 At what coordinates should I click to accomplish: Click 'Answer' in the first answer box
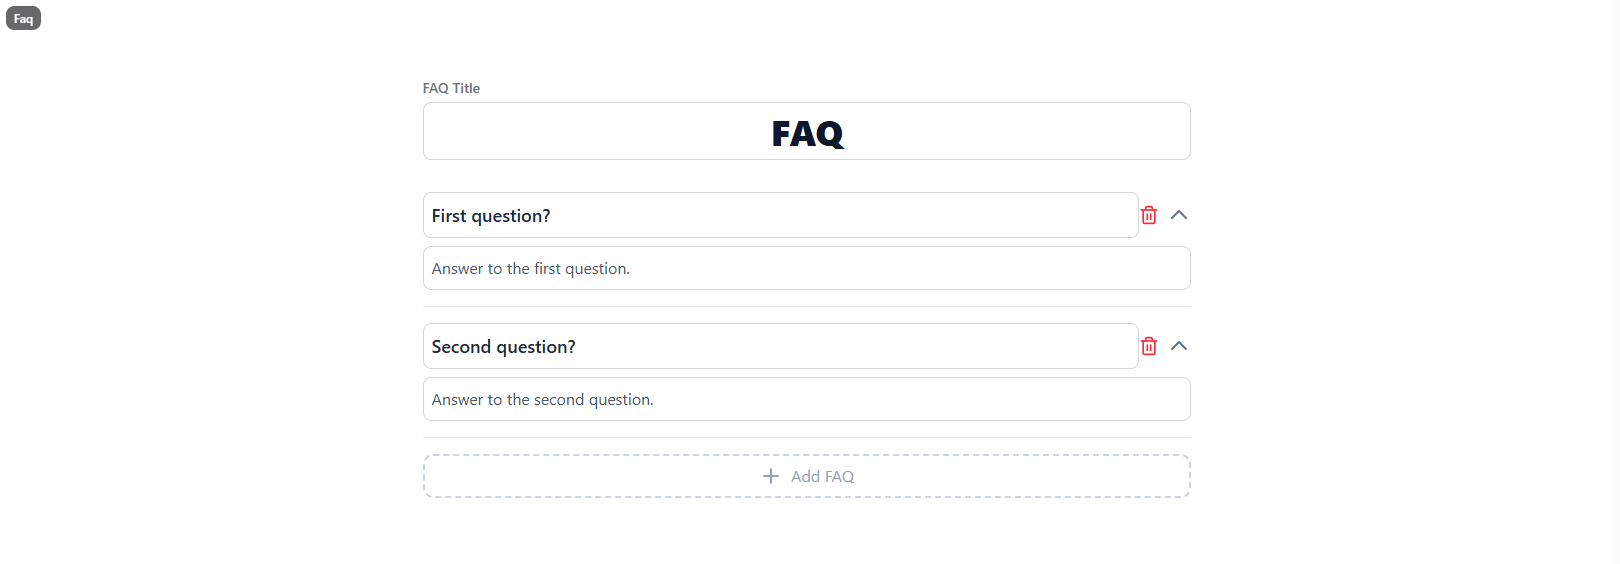coord(457,269)
